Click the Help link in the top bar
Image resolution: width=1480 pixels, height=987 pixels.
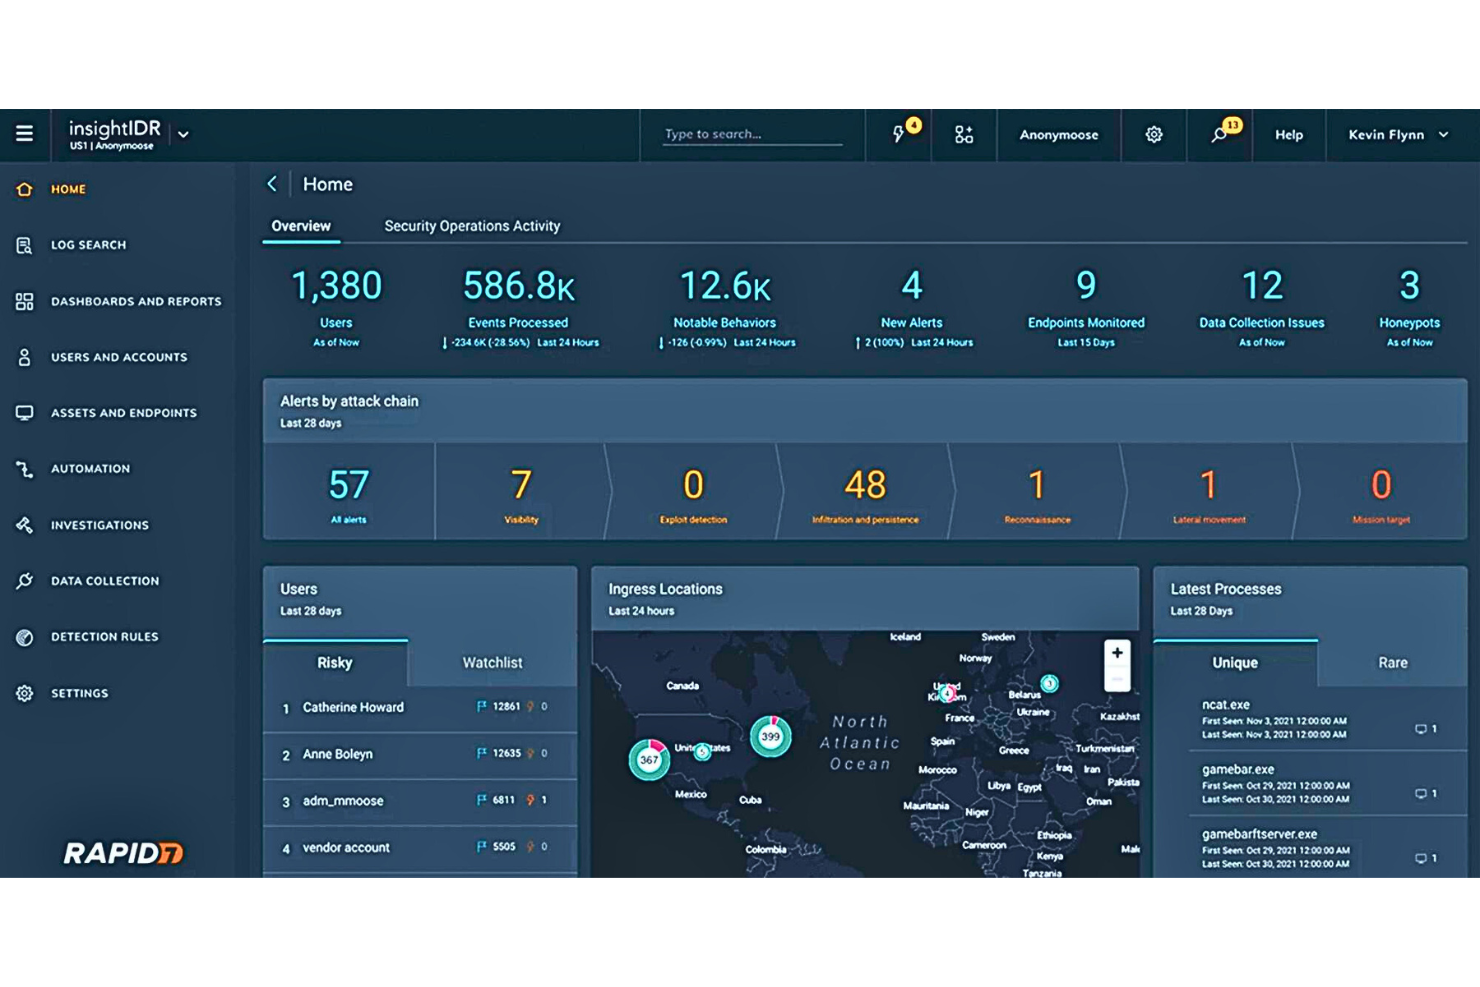(x=1288, y=134)
